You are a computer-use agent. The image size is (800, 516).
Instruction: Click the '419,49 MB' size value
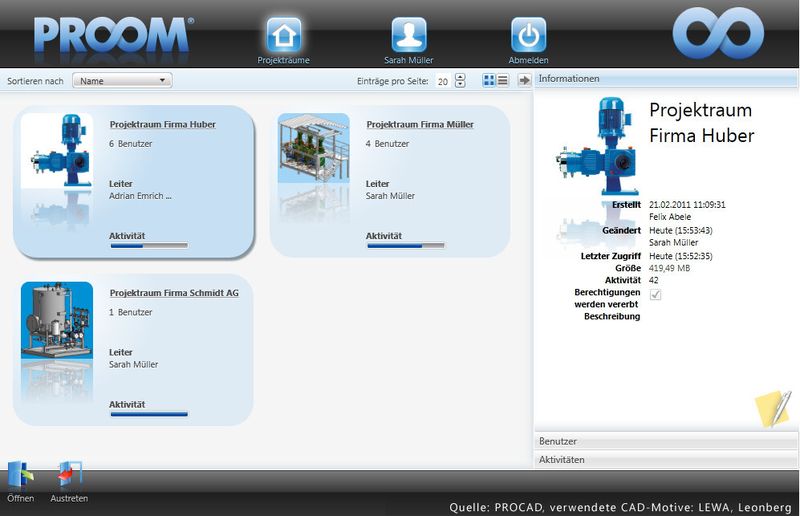pyautogui.click(x=669, y=268)
